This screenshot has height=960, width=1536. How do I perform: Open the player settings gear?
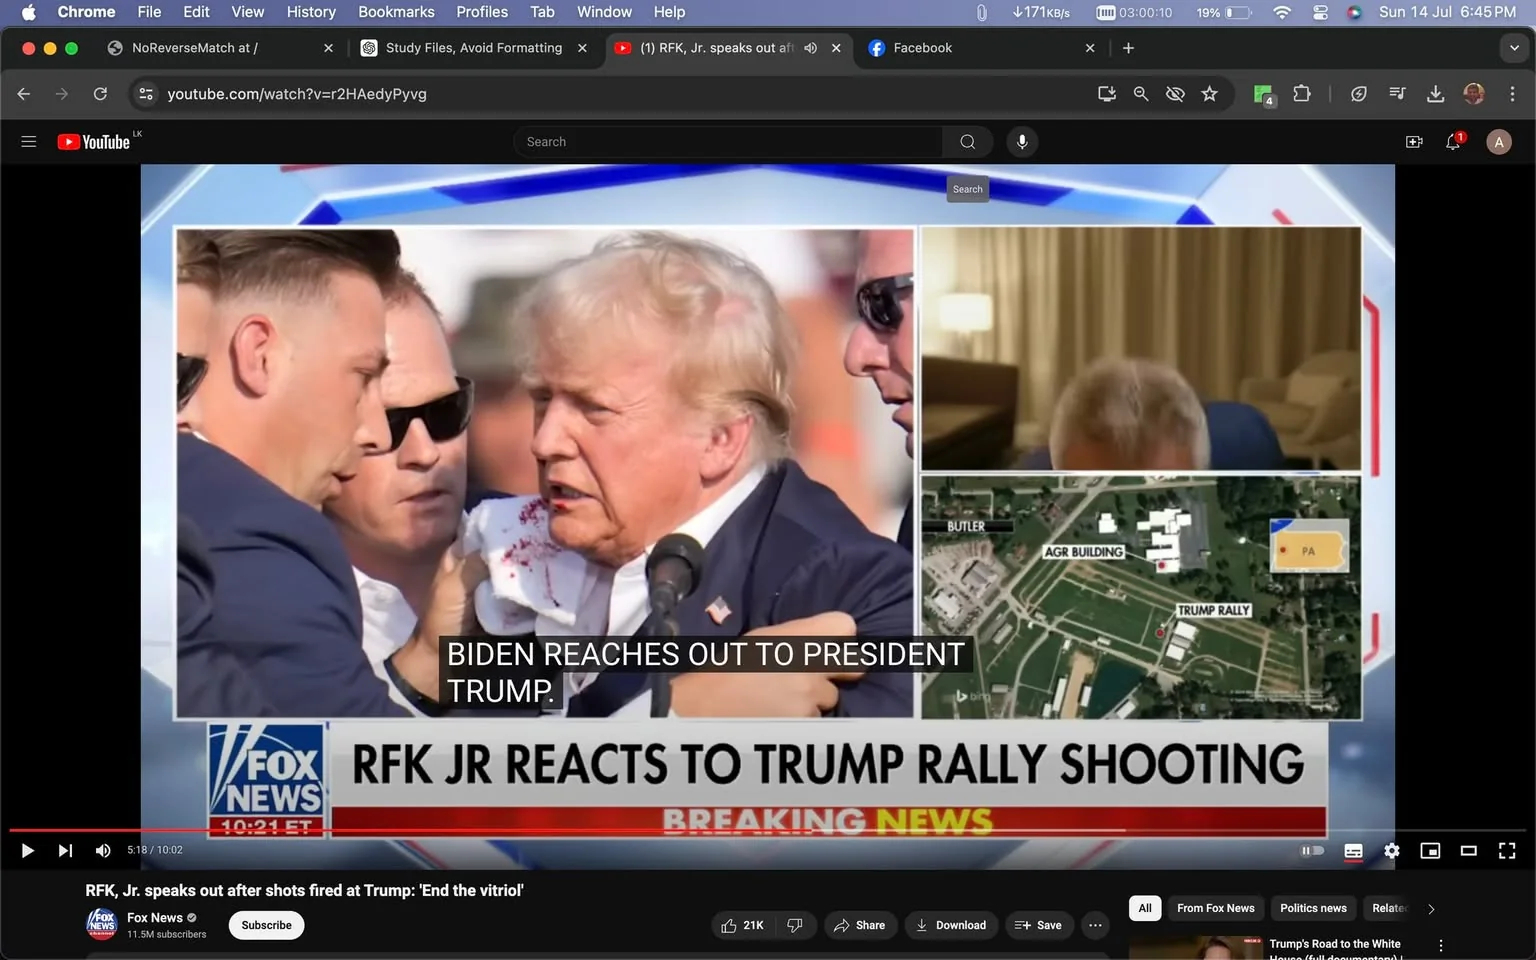[1392, 850]
